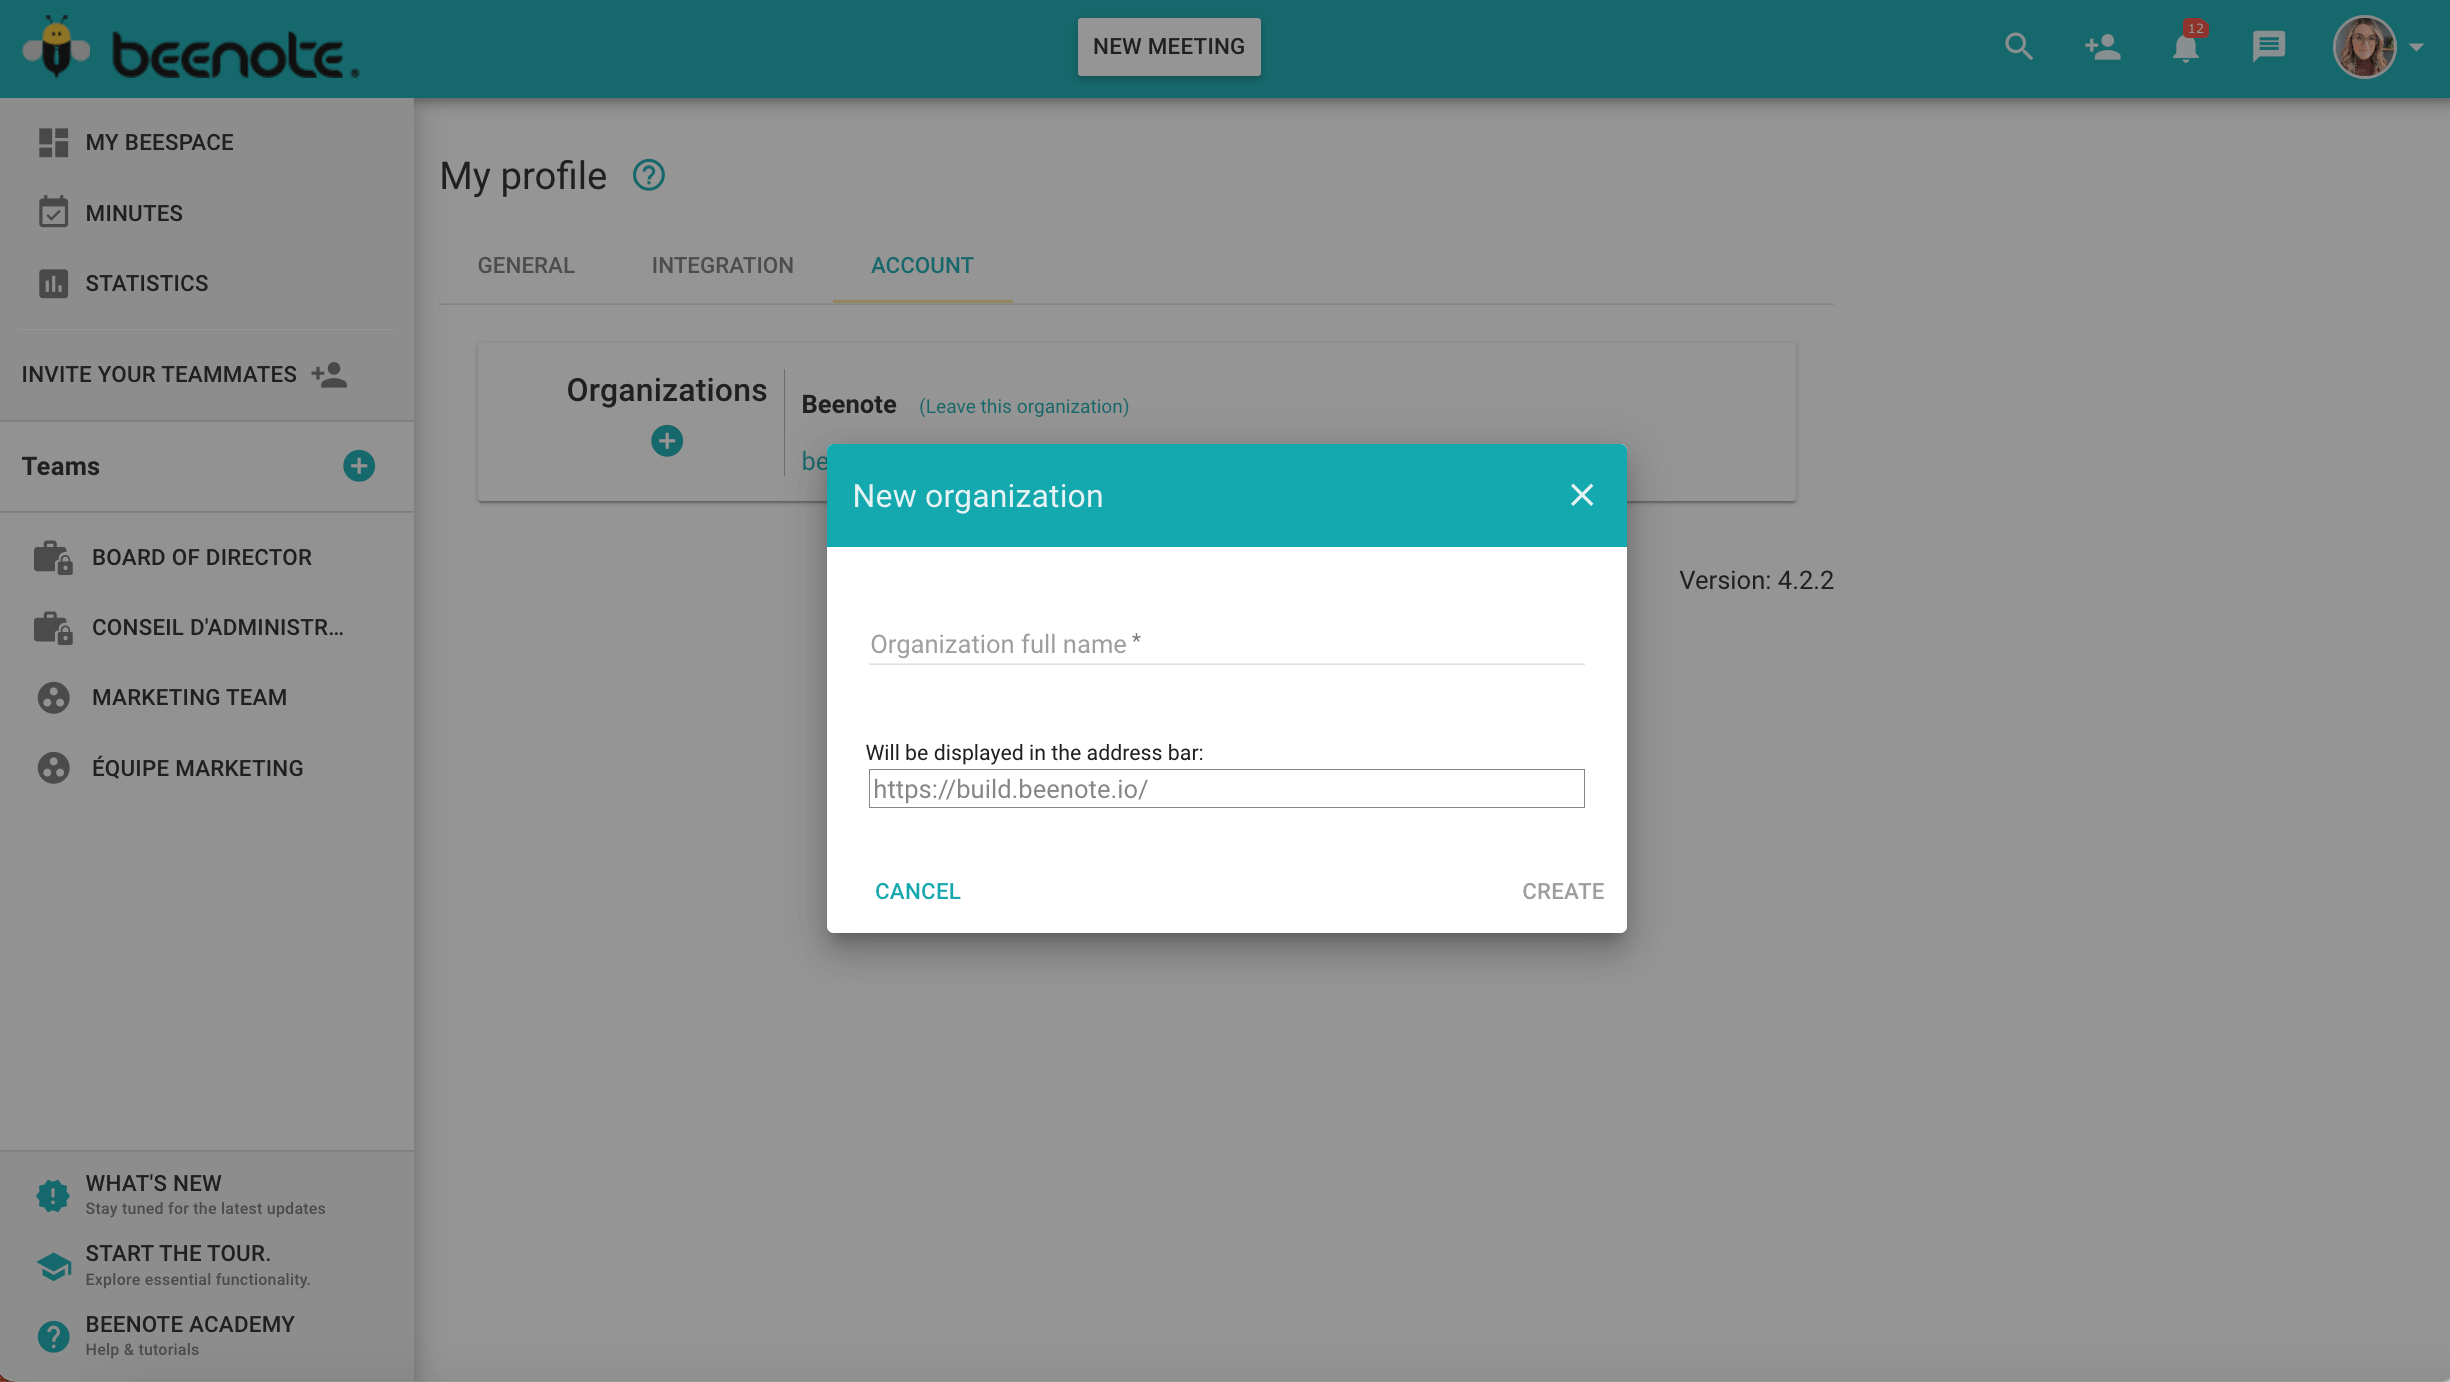Click the New Meeting button
Image resolution: width=2450 pixels, height=1382 pixels.
point(1169,47)
